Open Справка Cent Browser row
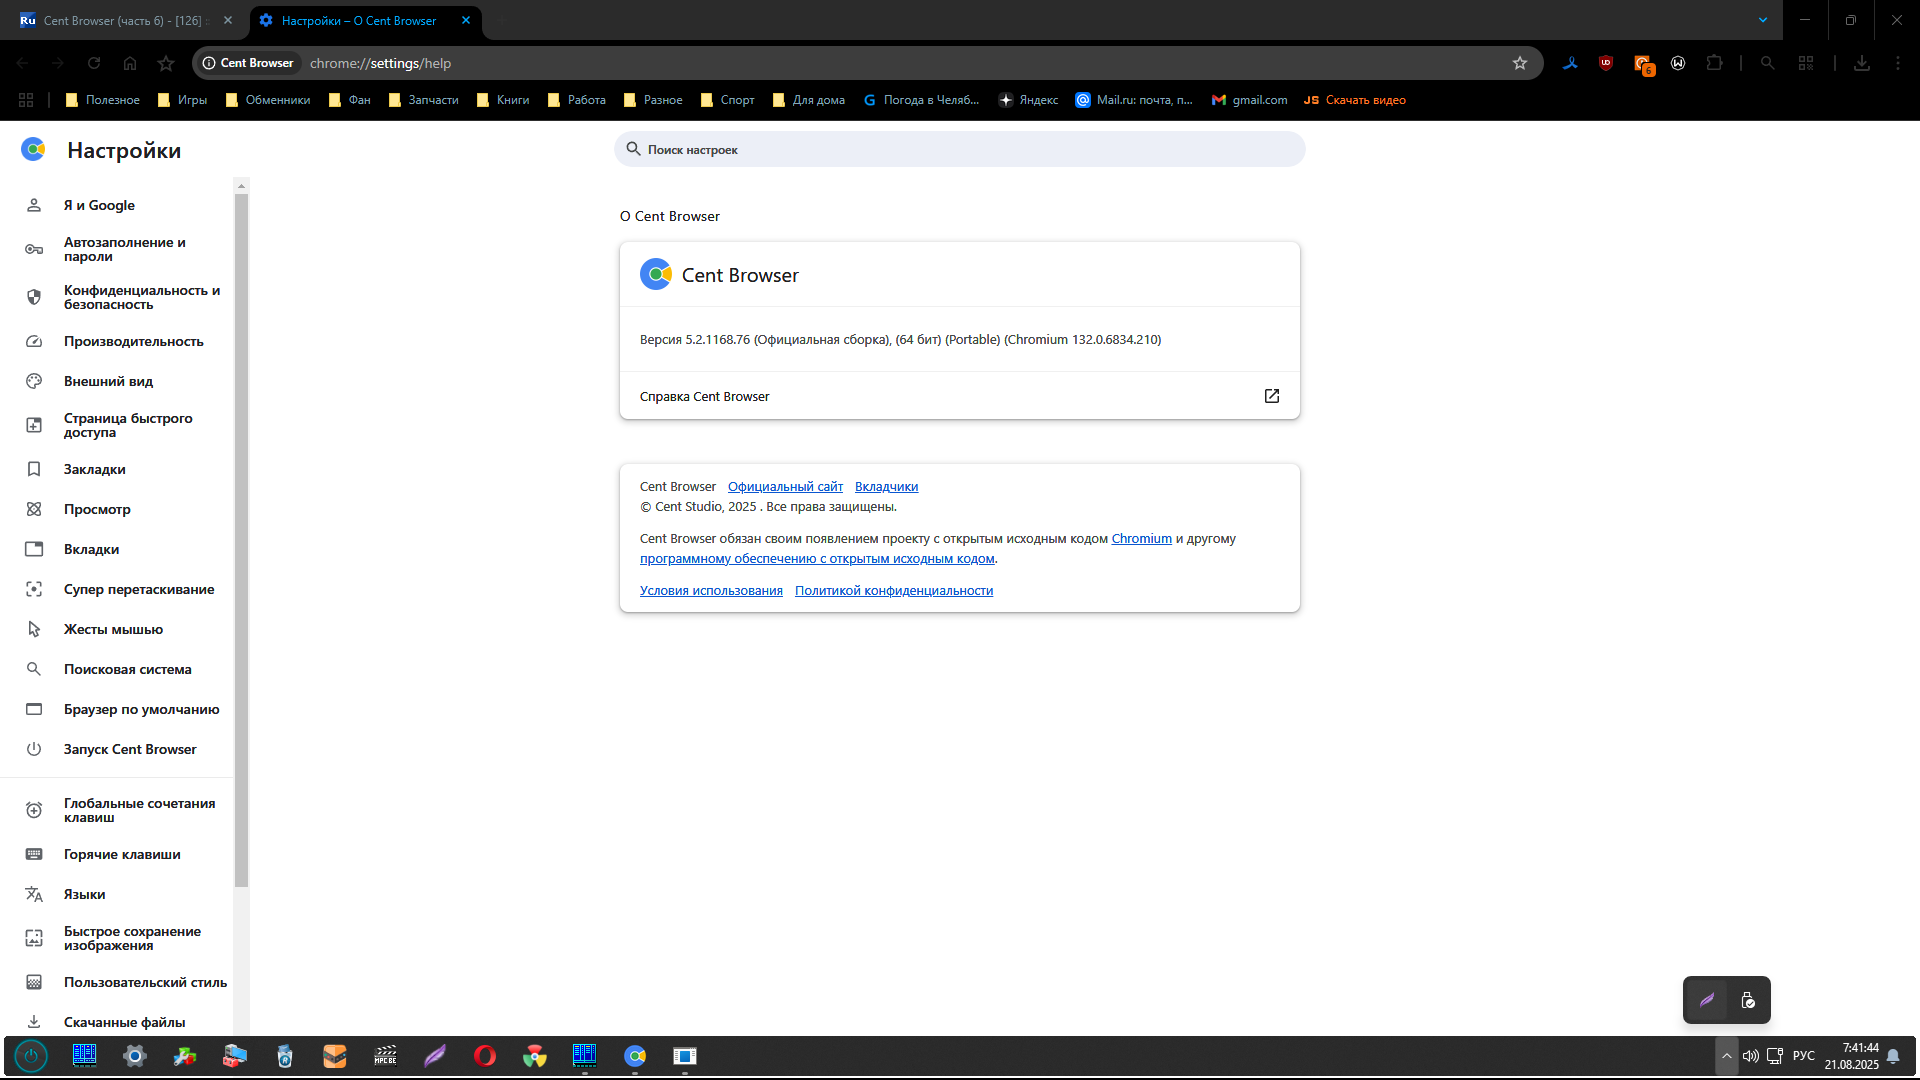1920x1080 pixels. coord(960,396)
